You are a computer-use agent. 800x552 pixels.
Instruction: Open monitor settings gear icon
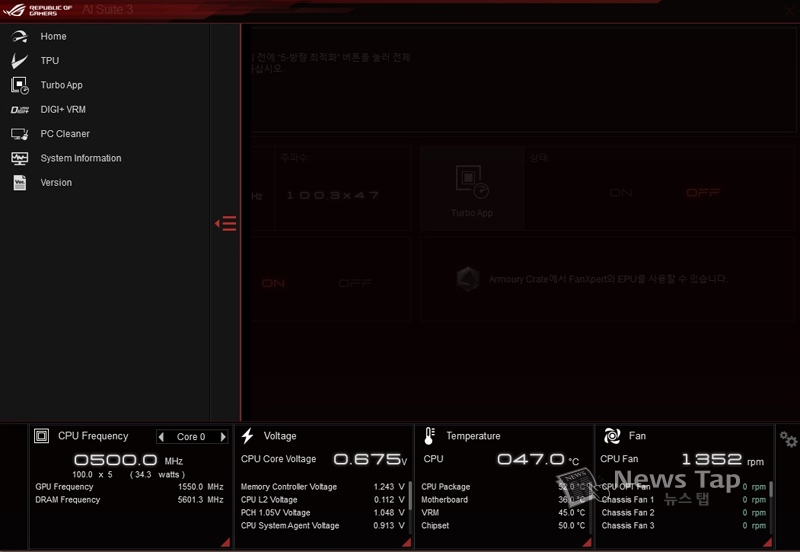(x=788, y=440)
